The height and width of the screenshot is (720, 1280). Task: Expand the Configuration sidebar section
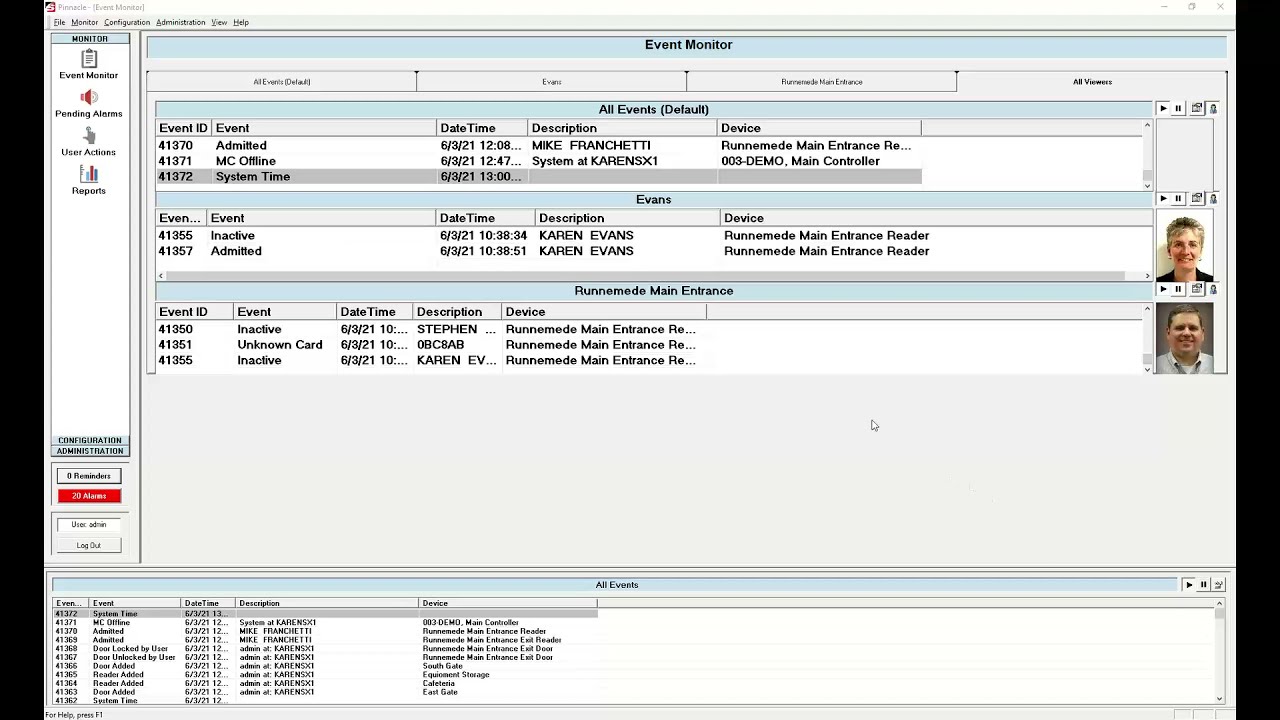tap(90, 440)
